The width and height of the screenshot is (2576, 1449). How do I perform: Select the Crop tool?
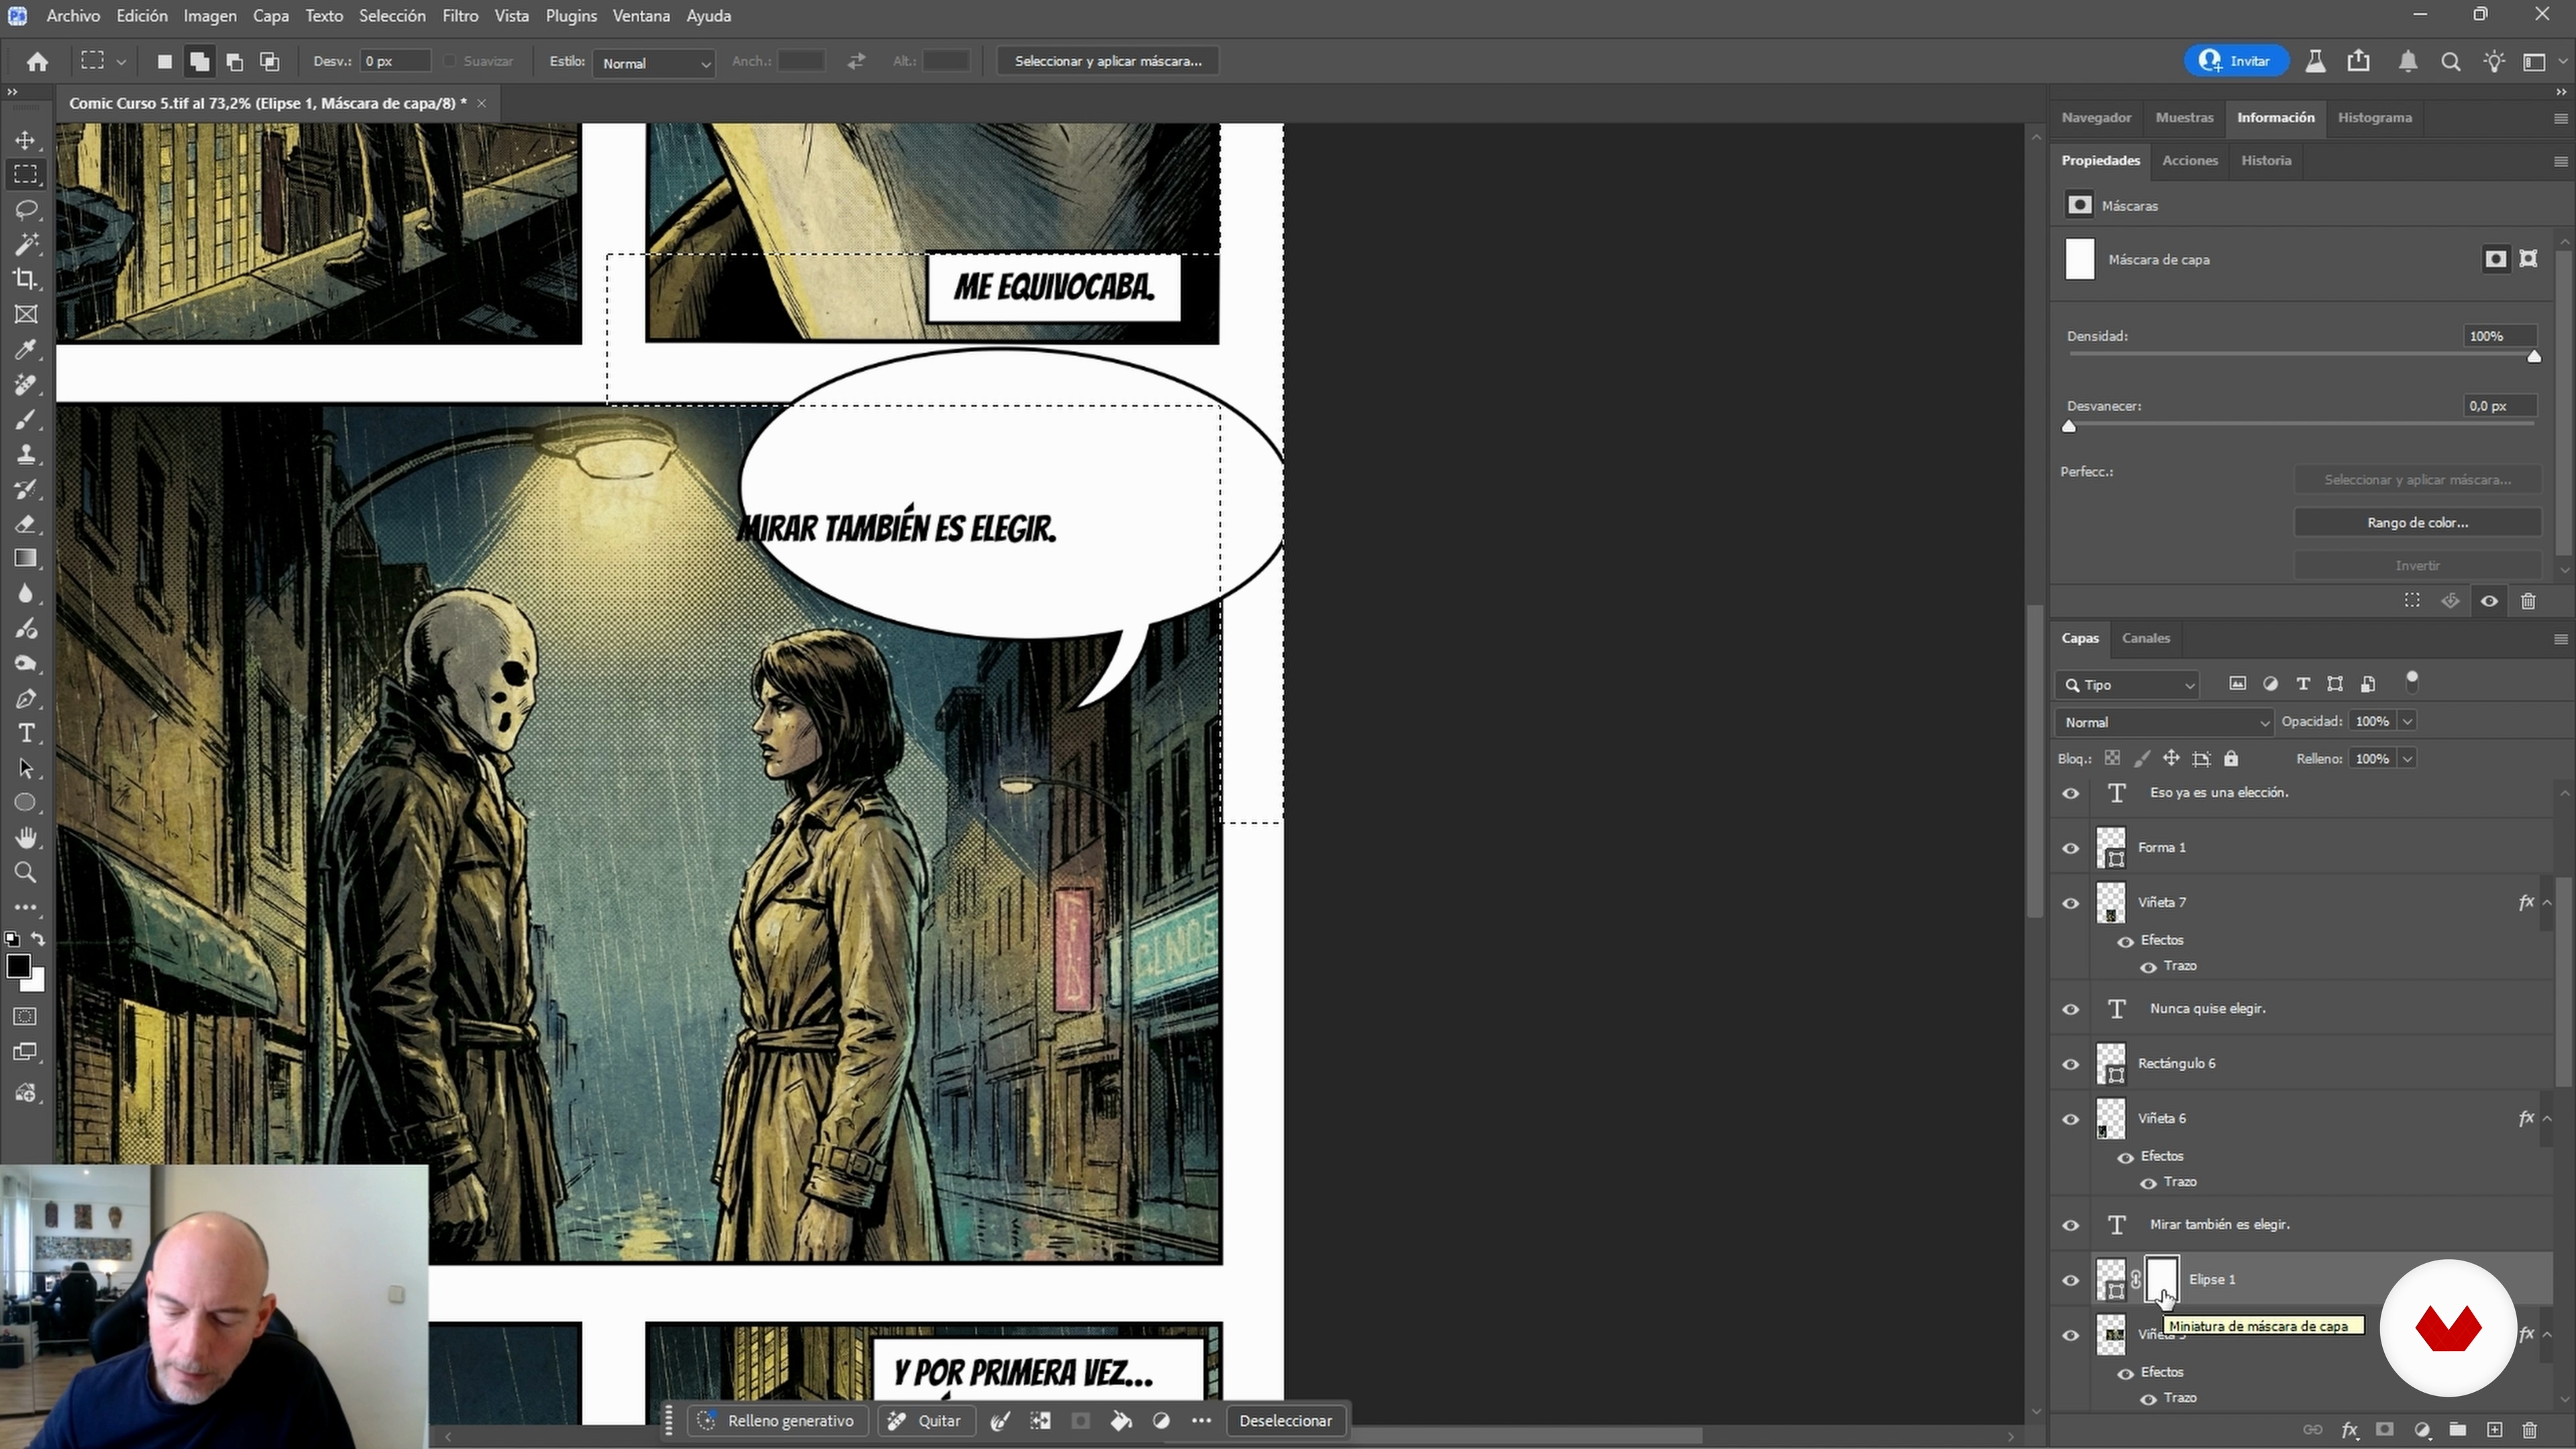point(26,279)
